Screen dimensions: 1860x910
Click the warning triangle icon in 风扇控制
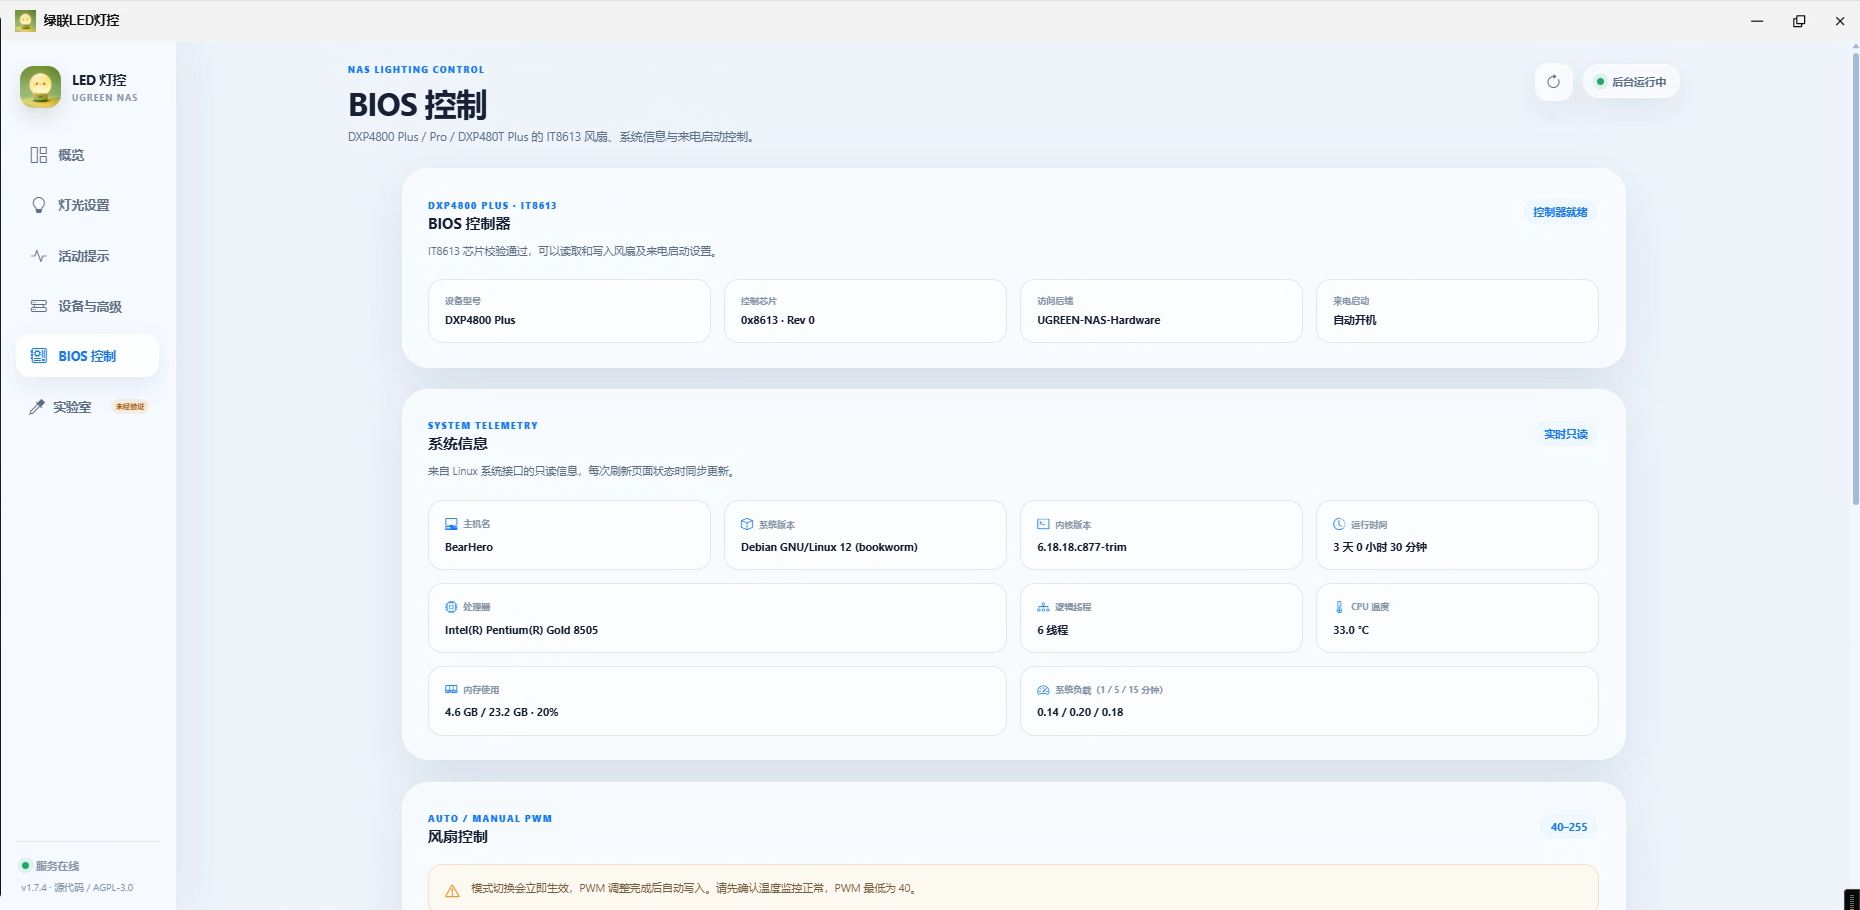tap(452, 890)
